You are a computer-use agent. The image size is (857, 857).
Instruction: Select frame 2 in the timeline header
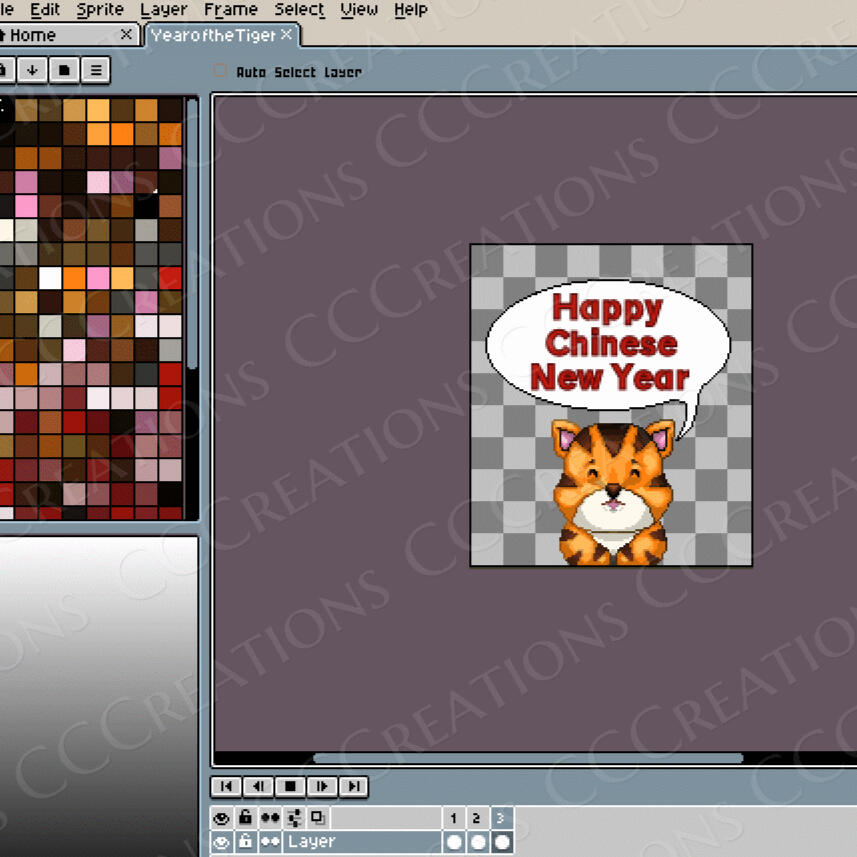tap(477, 818)
